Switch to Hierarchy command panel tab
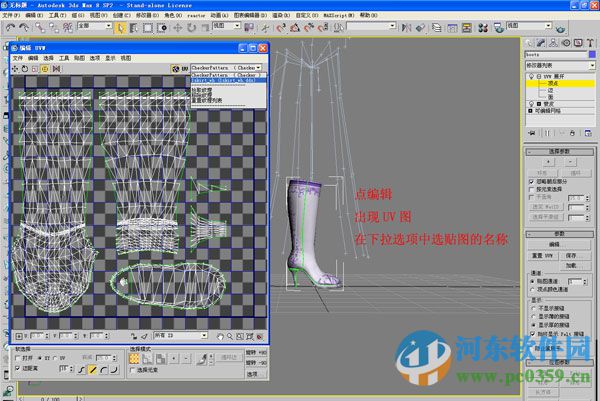This screenshot has height=401, width=600. (553, 43)
